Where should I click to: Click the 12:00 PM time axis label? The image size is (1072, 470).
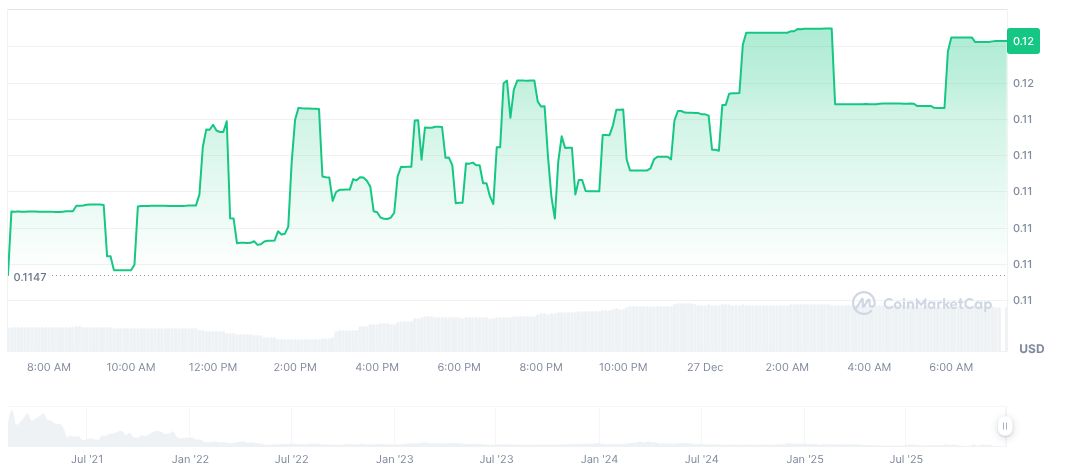tap(213, 367)
